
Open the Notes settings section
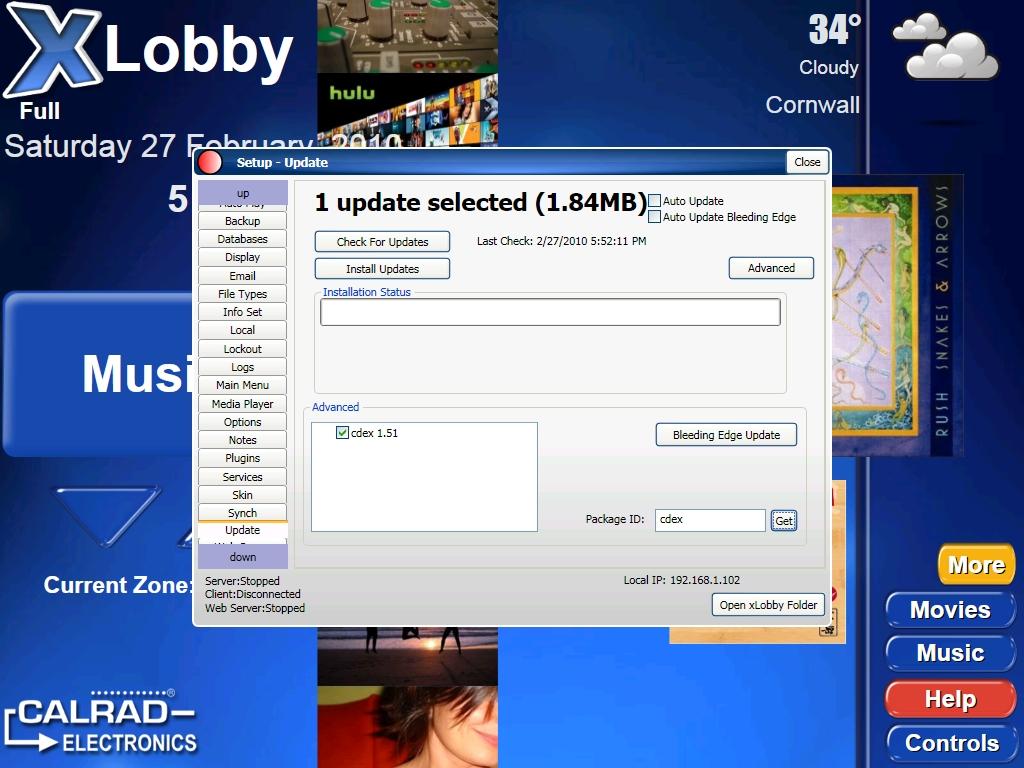[242, 440]
